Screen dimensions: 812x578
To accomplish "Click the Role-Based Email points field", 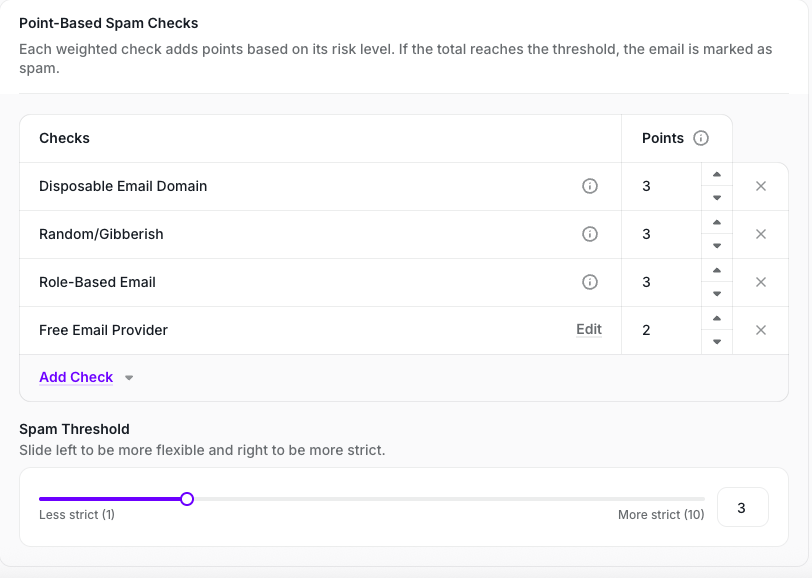I will [660, 282].
